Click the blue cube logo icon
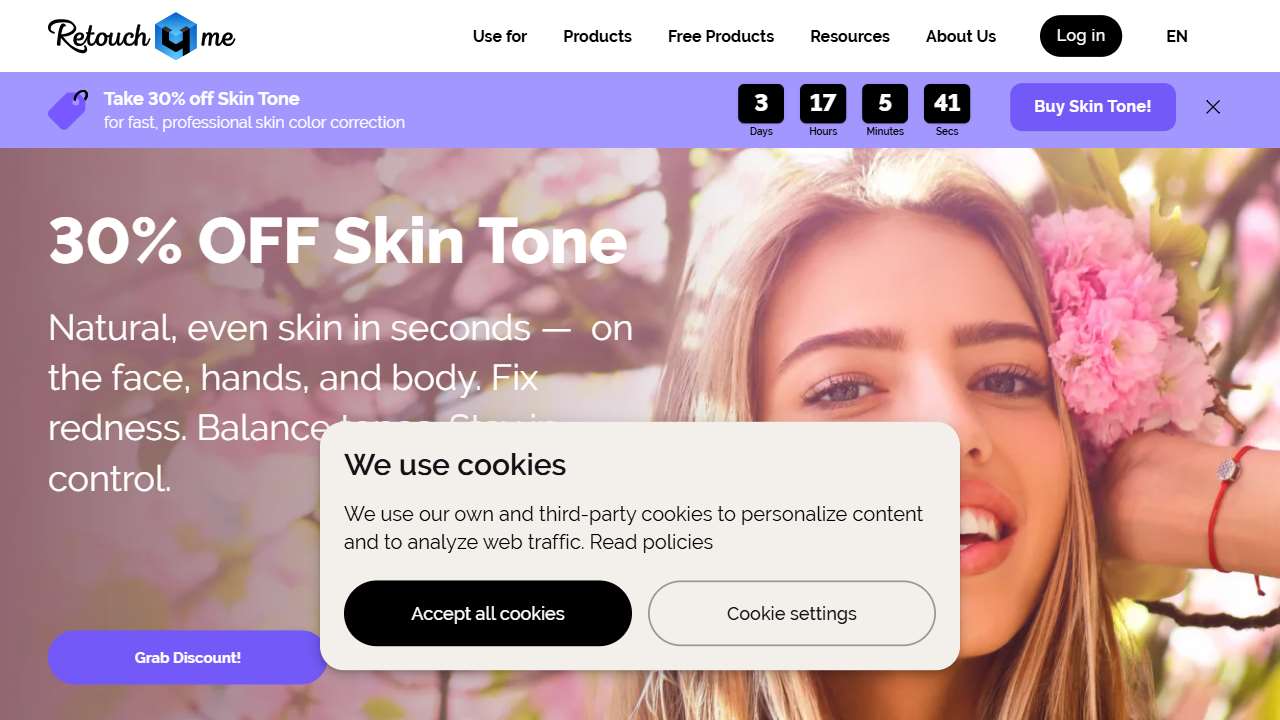The width and height of the screenshot is (1280, 720). pyautogui.click(x=177, y=36)
